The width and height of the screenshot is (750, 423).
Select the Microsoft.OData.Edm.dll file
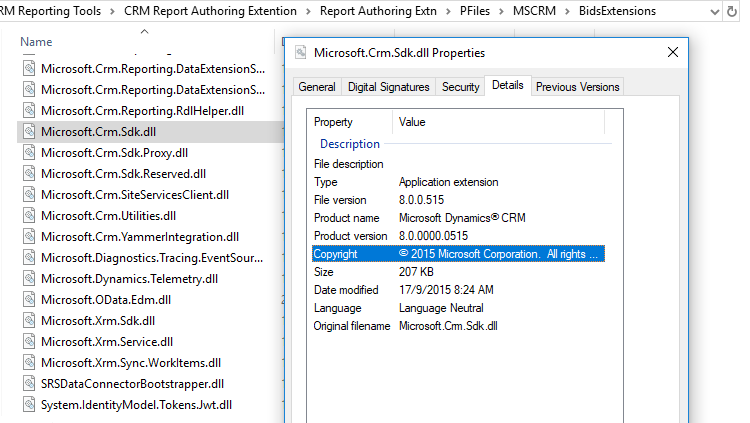[x=106, y=300]
